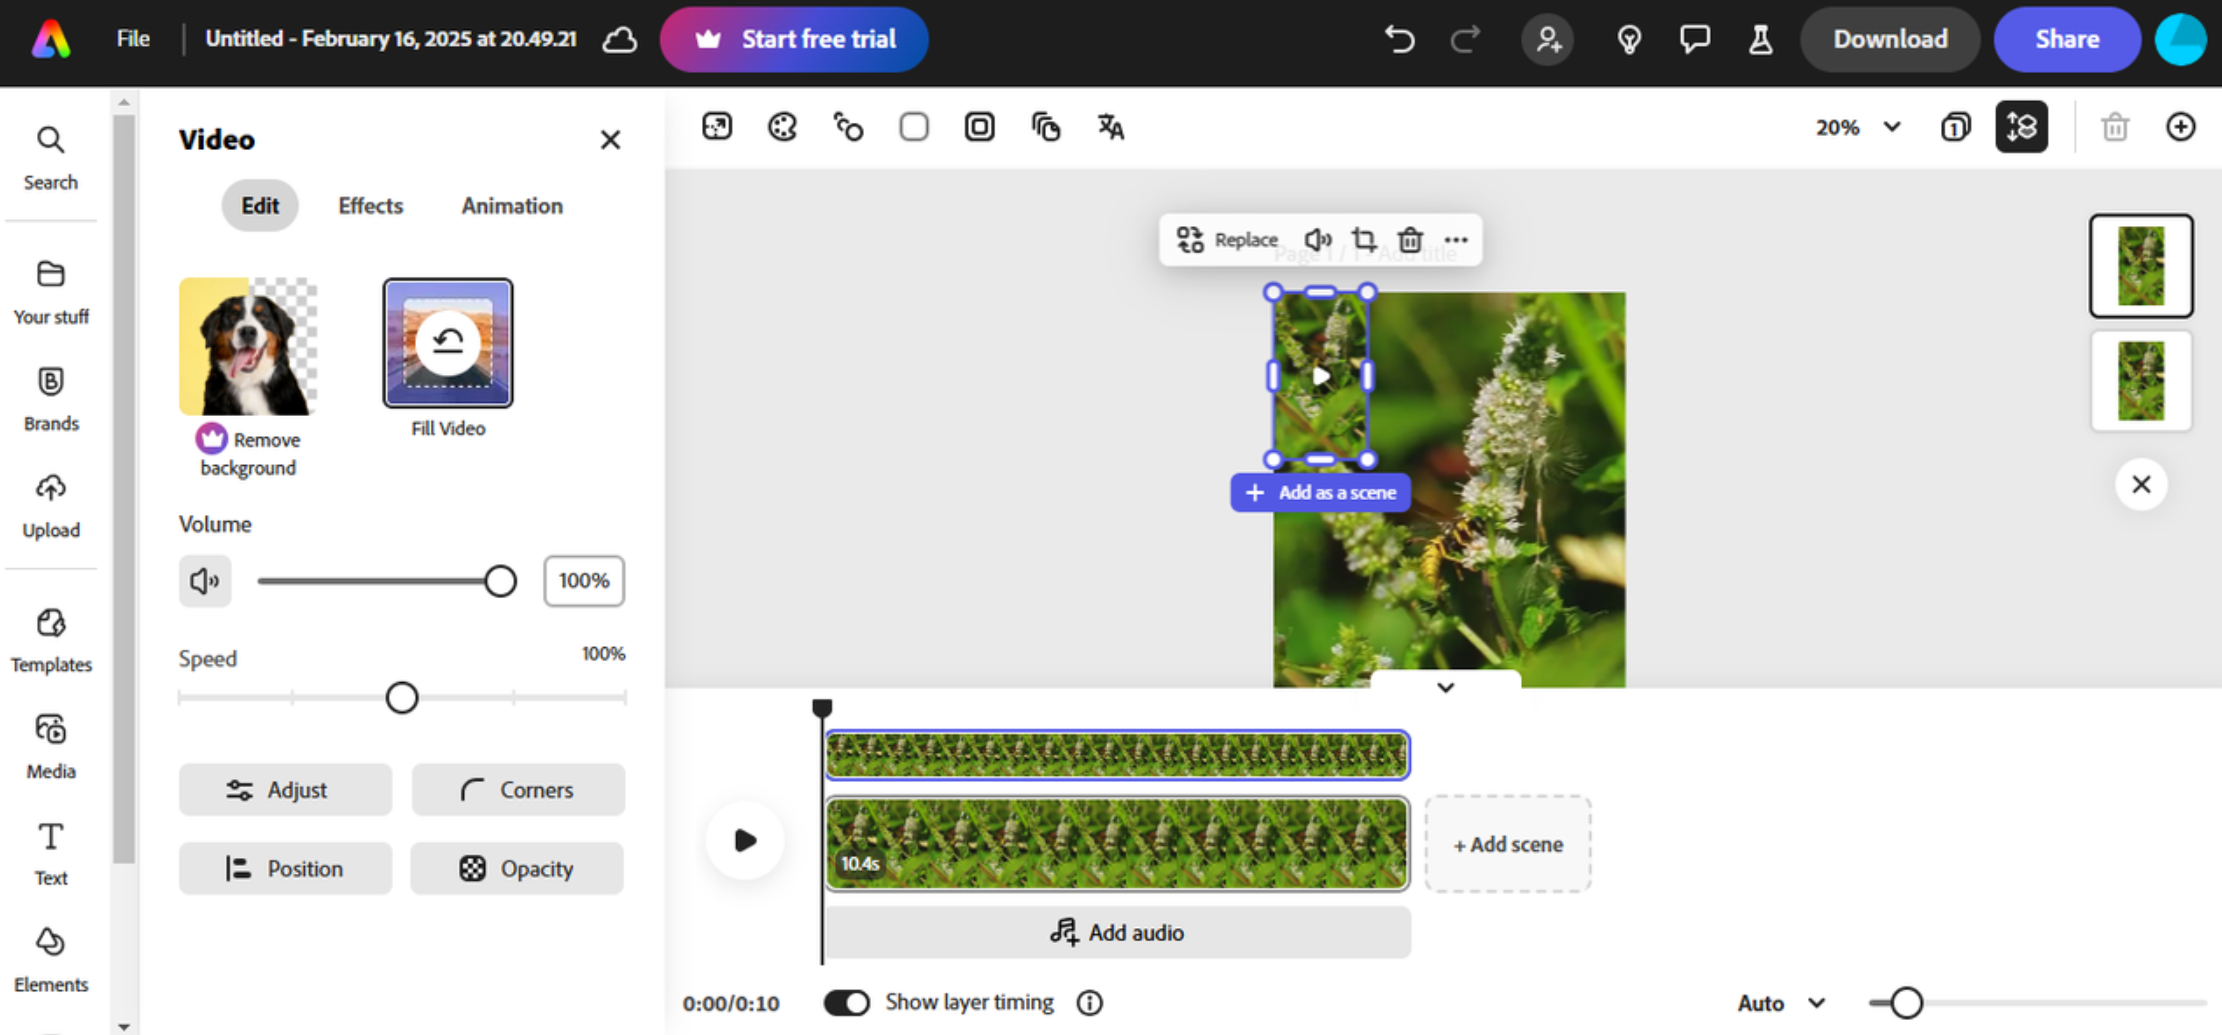This screenshot has width=2222, height=1035.
Task: Open the File menu
Action: click(132, 39)
